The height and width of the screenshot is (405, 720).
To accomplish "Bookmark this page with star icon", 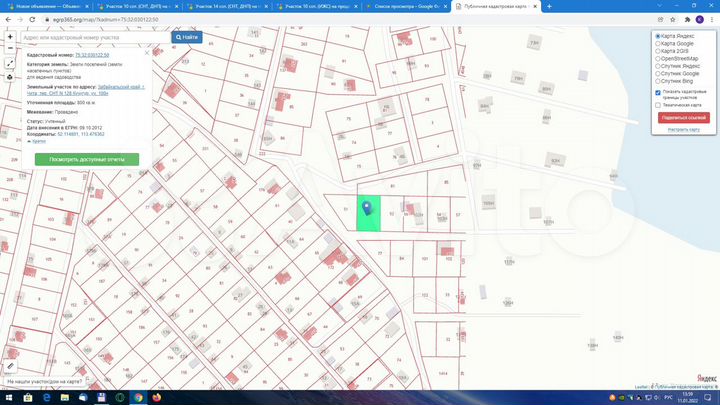I will coord(673,19).
